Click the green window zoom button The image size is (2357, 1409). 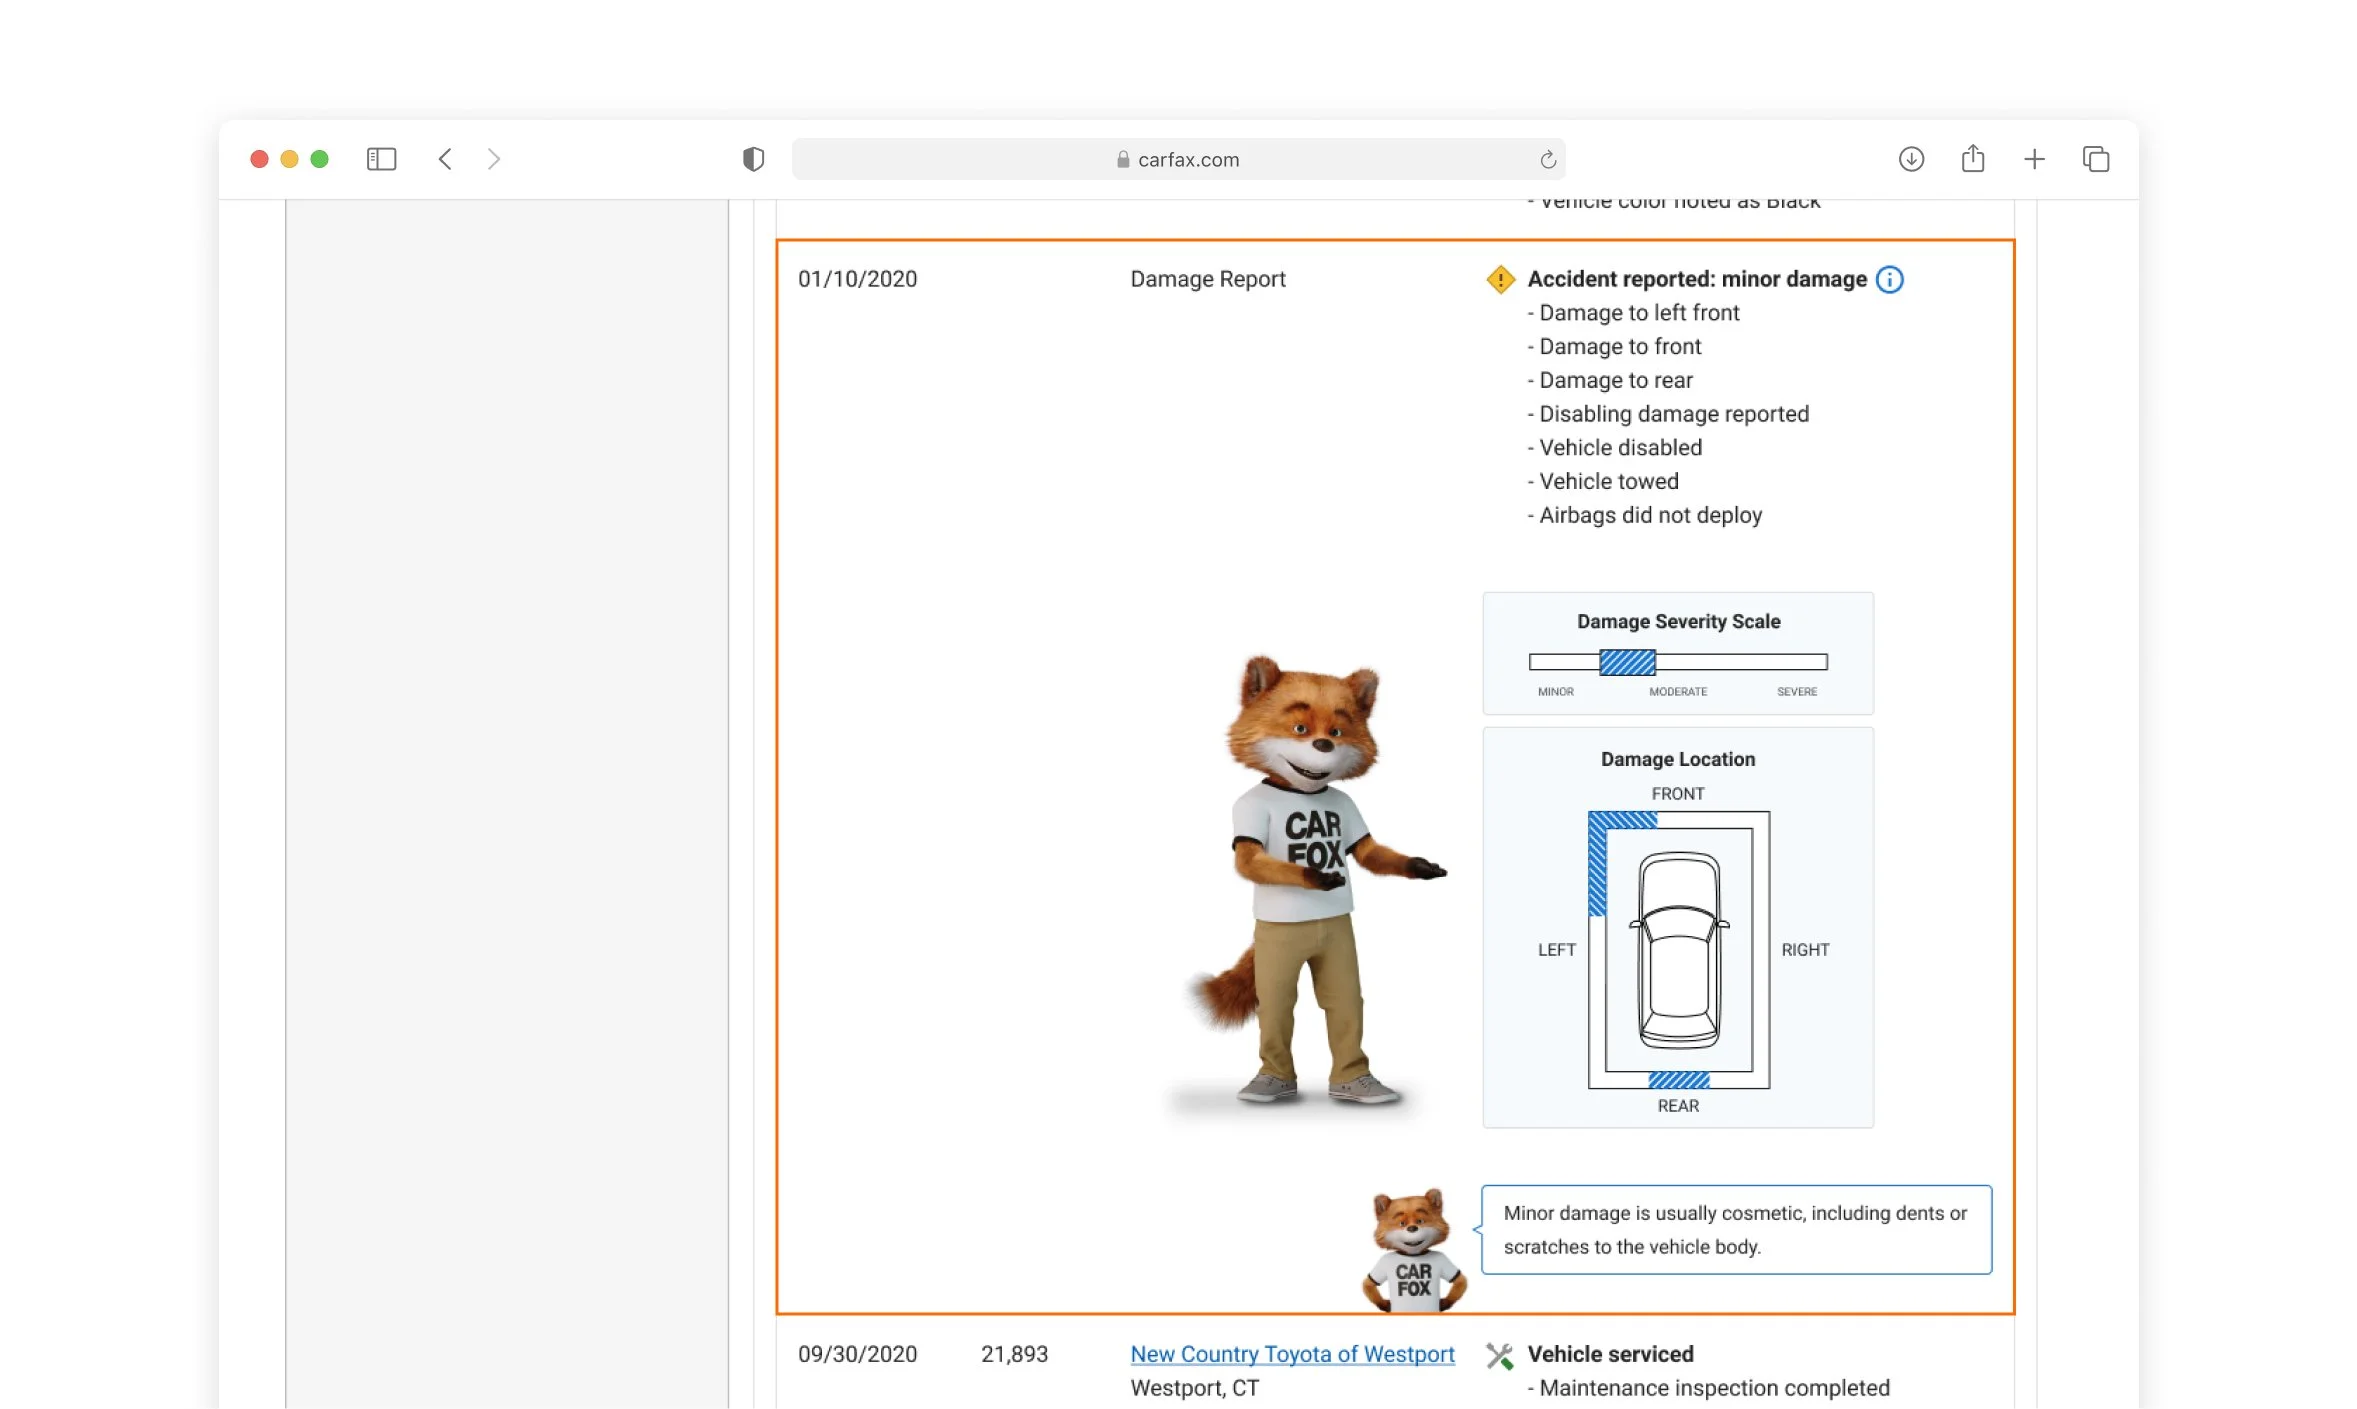tap(320, 159)
